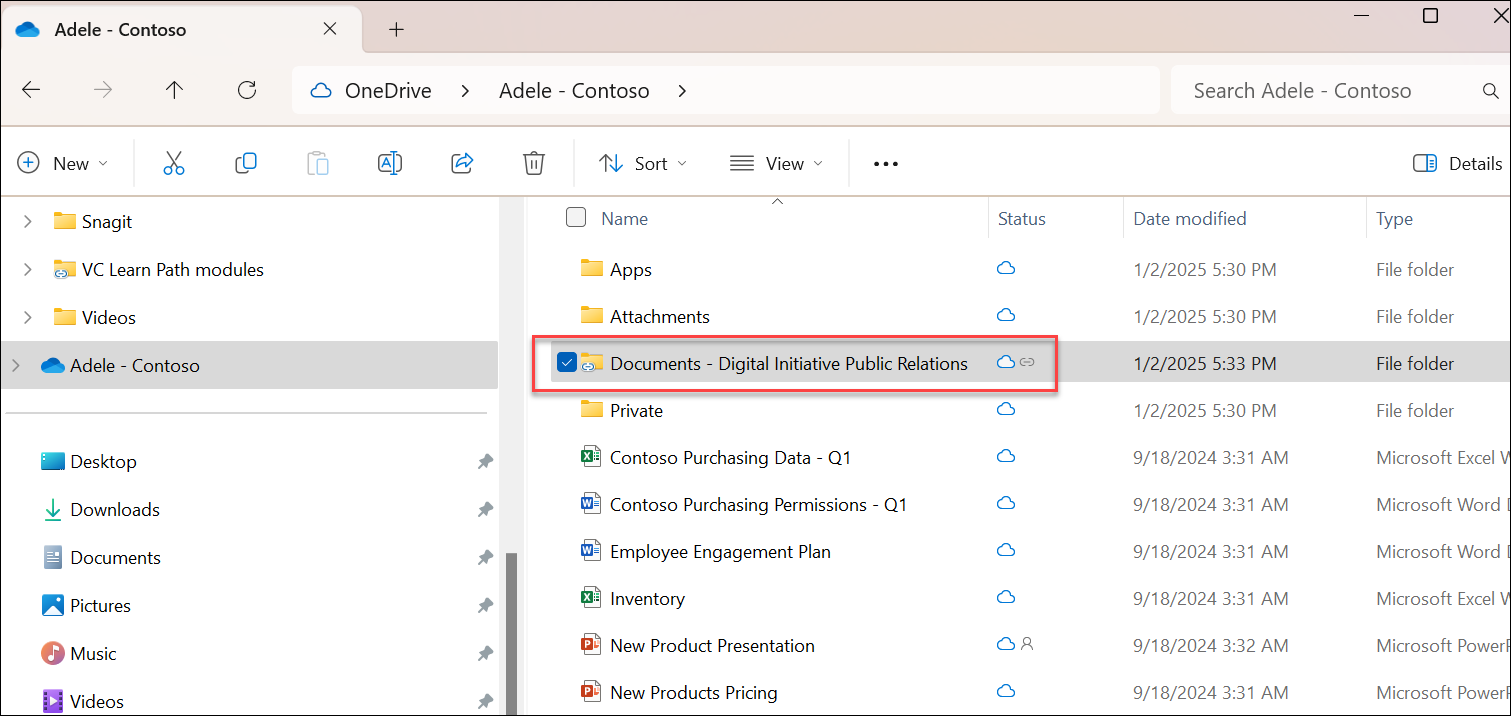Uncheck the Documents - Digital Initiative Public Relations checkbox

tap(567, 362)
